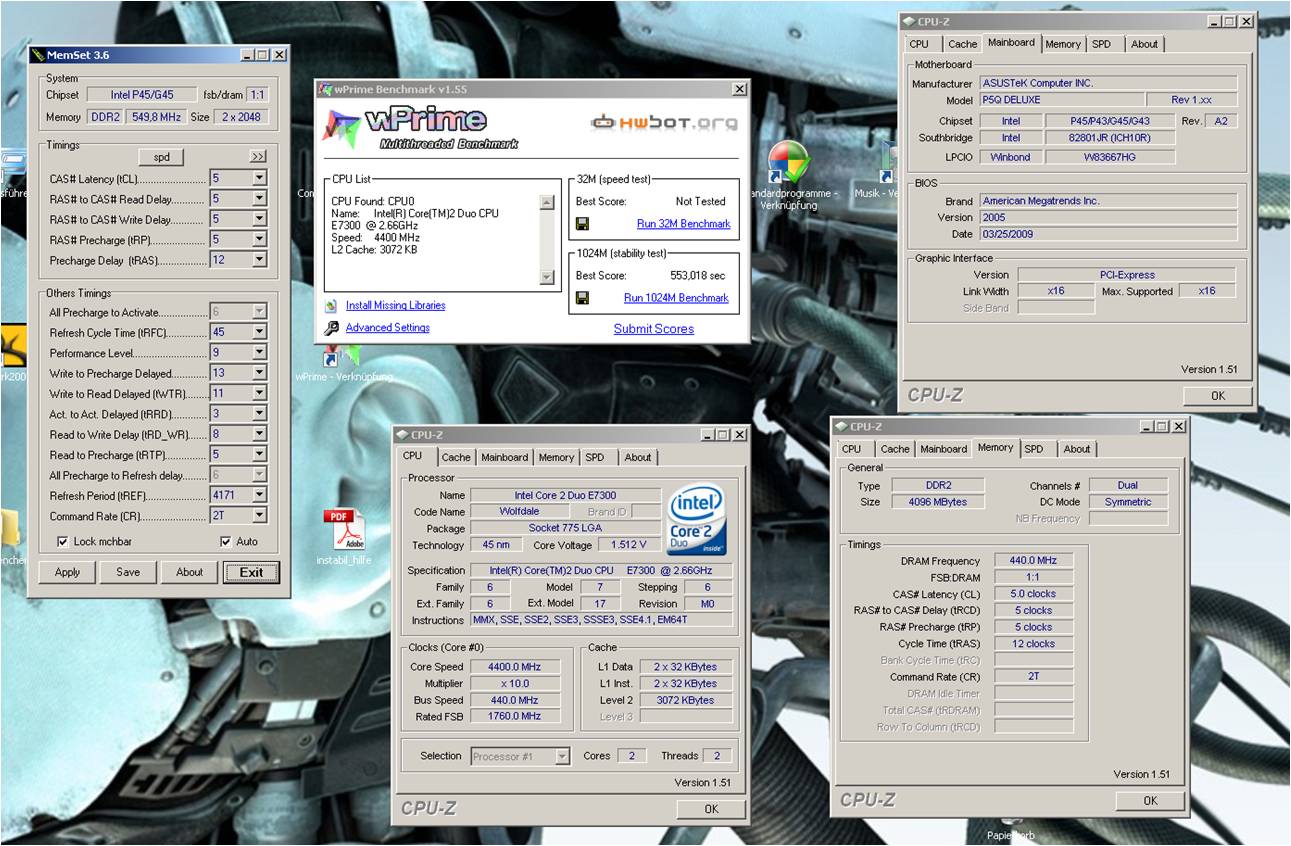This screenshot has height=846, width=1291.
Task: Open the RAS# to CAS# Read Delay dropdown
Action: tap(259, 199)
